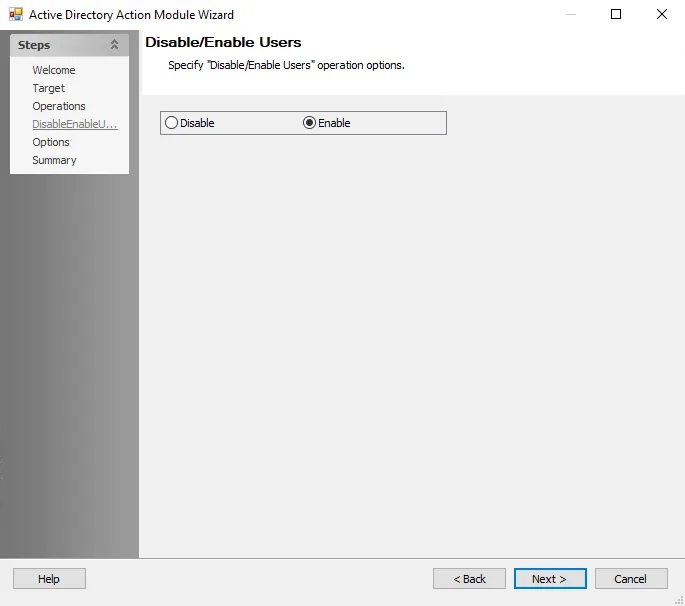This screenshot has width=685, height=606.
Task: Minimize the wizard window
Action: 571,14
